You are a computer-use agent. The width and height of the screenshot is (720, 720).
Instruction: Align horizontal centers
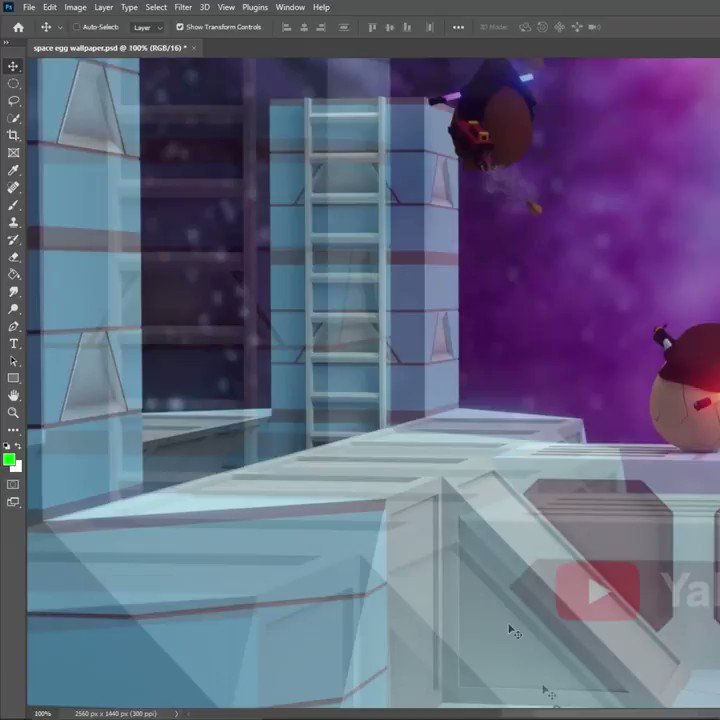tap(304, 28)
